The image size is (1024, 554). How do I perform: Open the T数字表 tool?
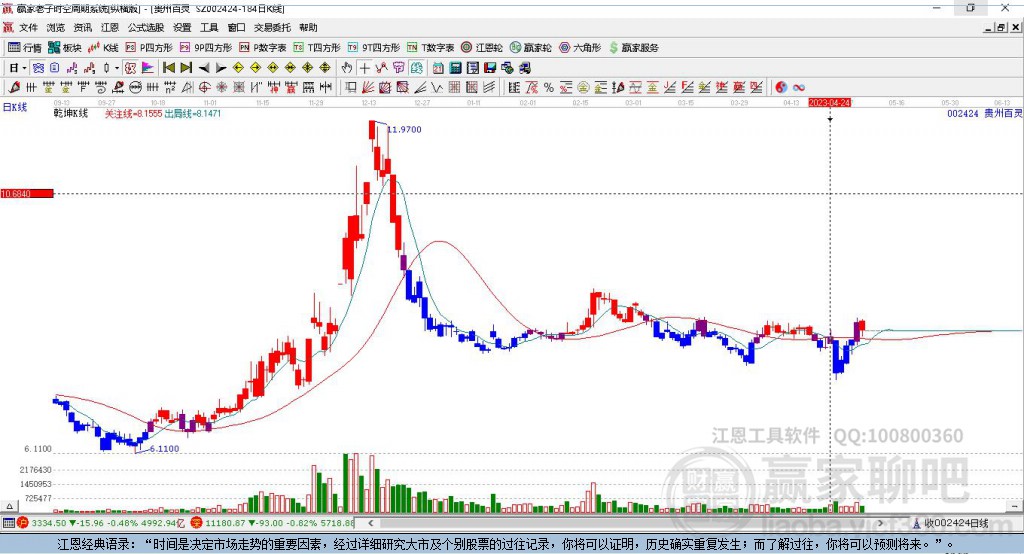[x=430, y=48]
